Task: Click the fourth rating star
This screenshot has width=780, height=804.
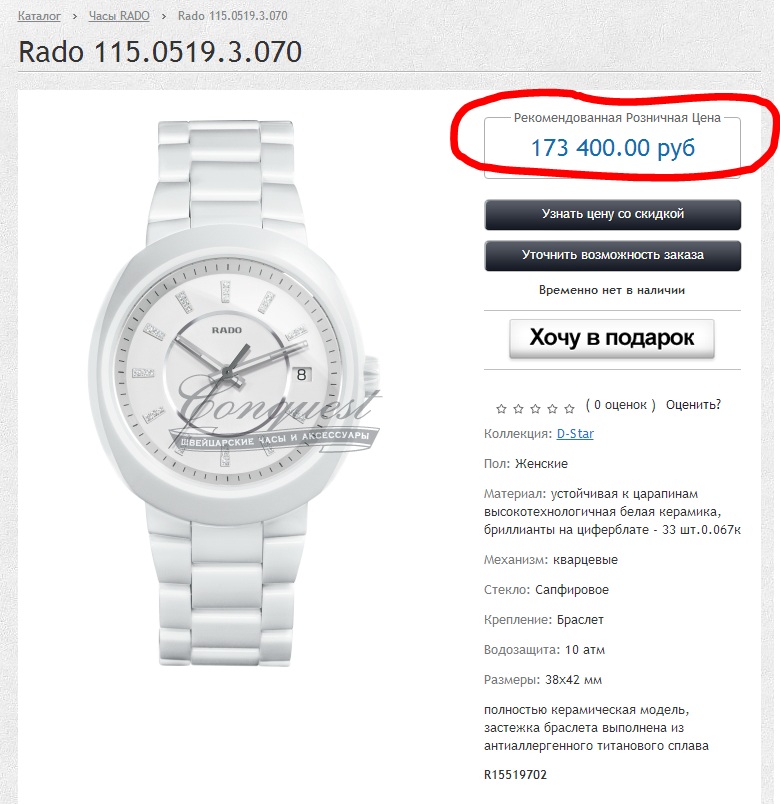Action: click(552, 408)
